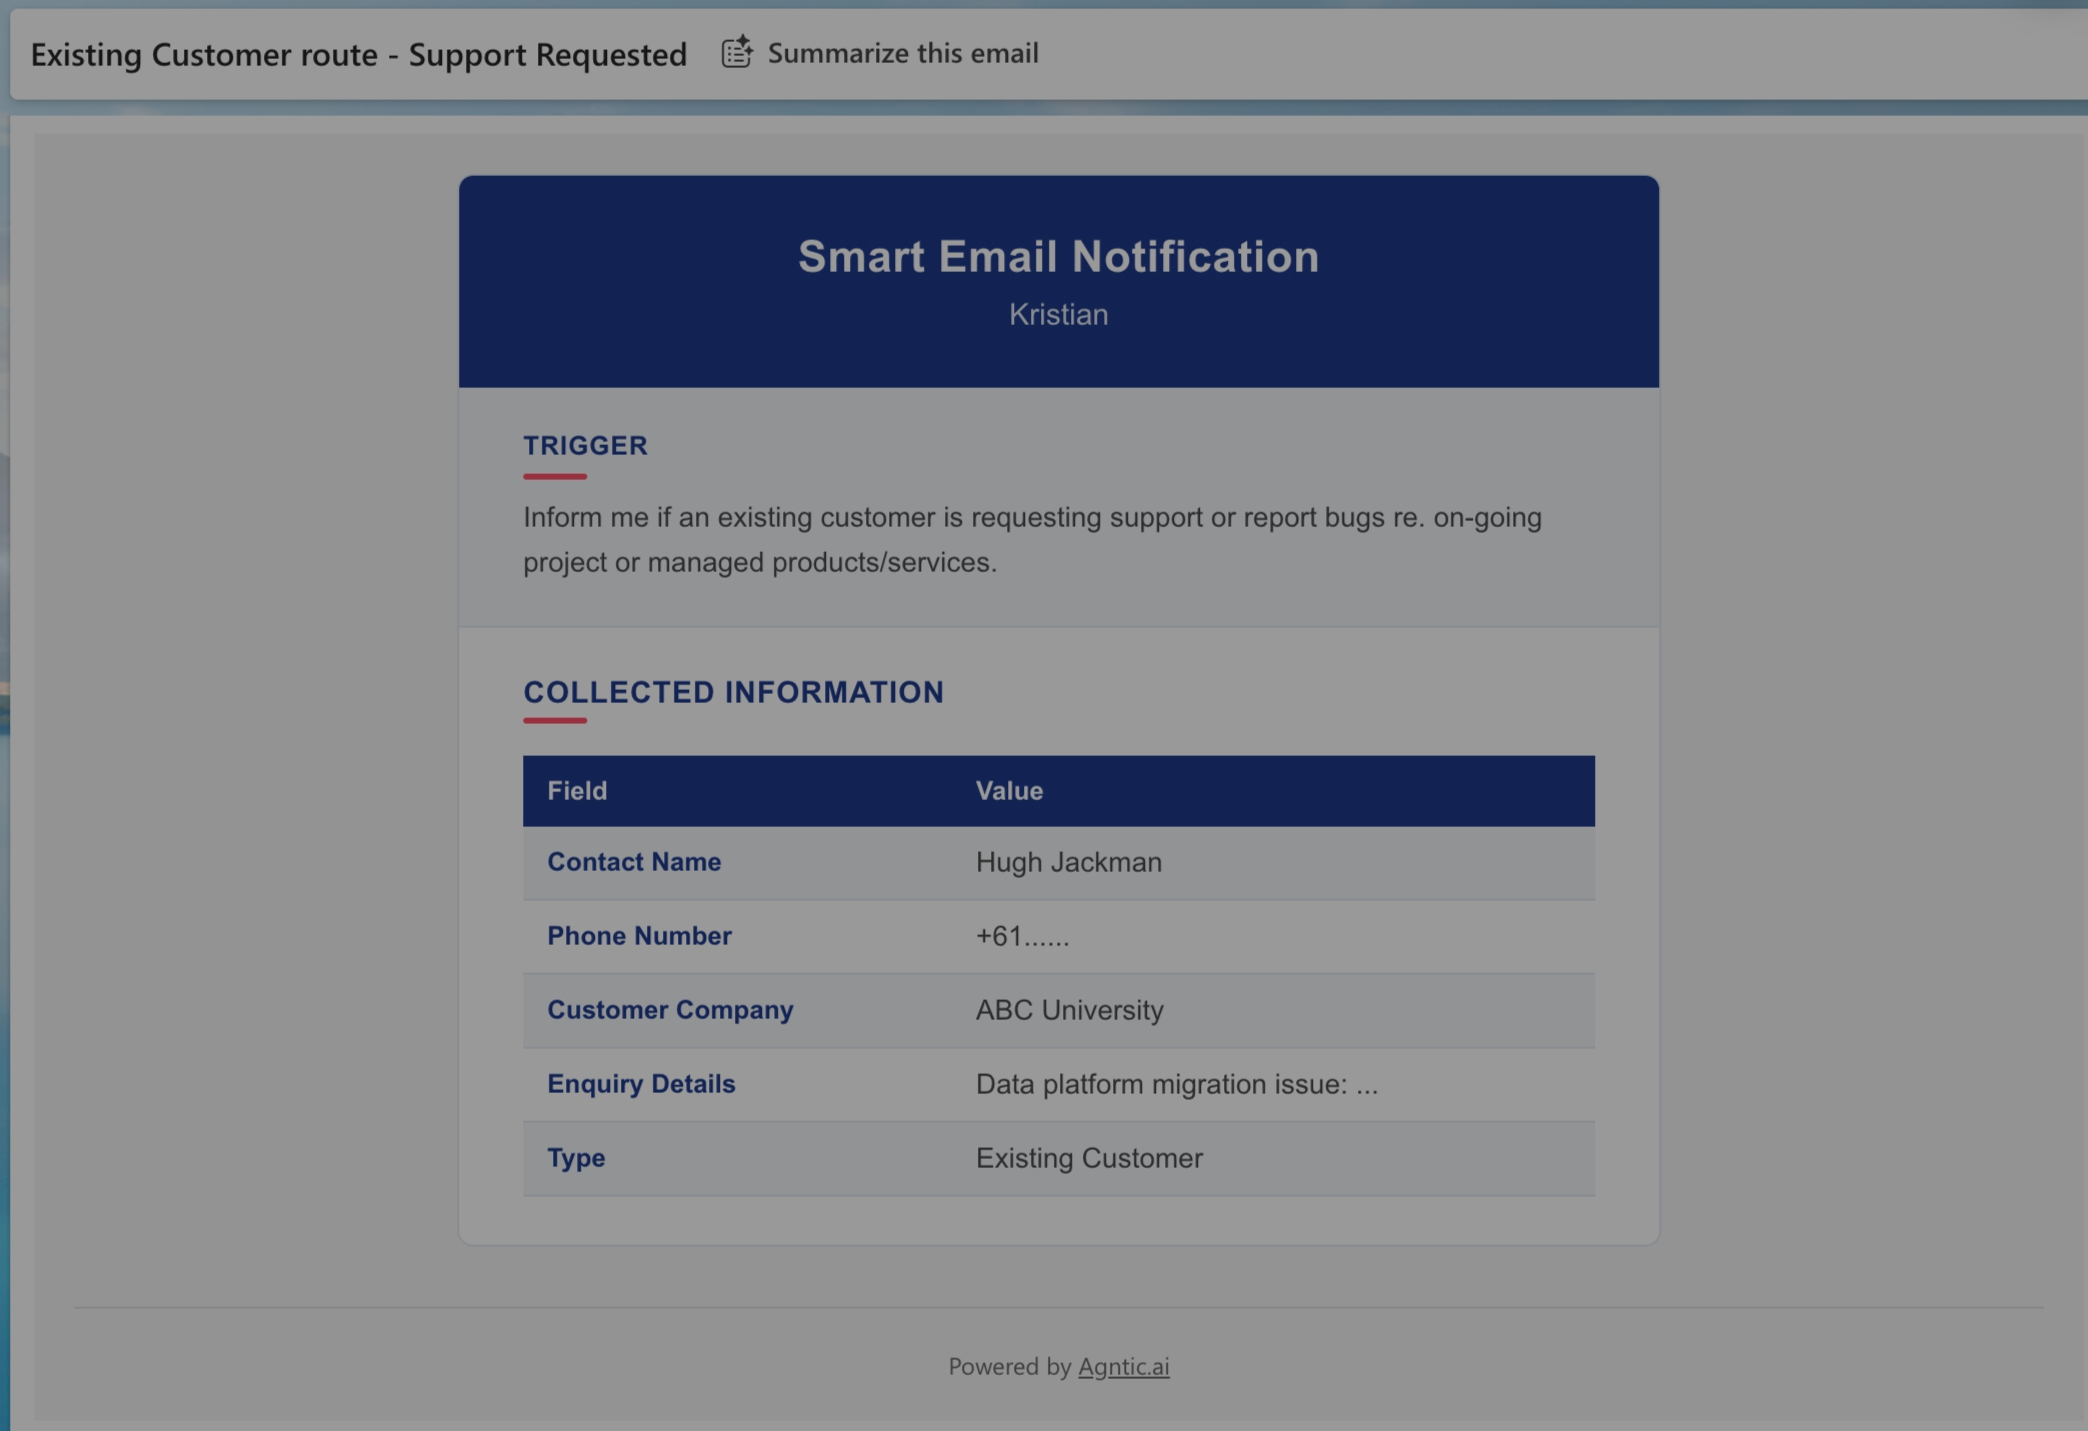The height and width of the screenshot is (1431, 2088).
Task: Click the 'Value' column header
Action: click(1009, 791)
